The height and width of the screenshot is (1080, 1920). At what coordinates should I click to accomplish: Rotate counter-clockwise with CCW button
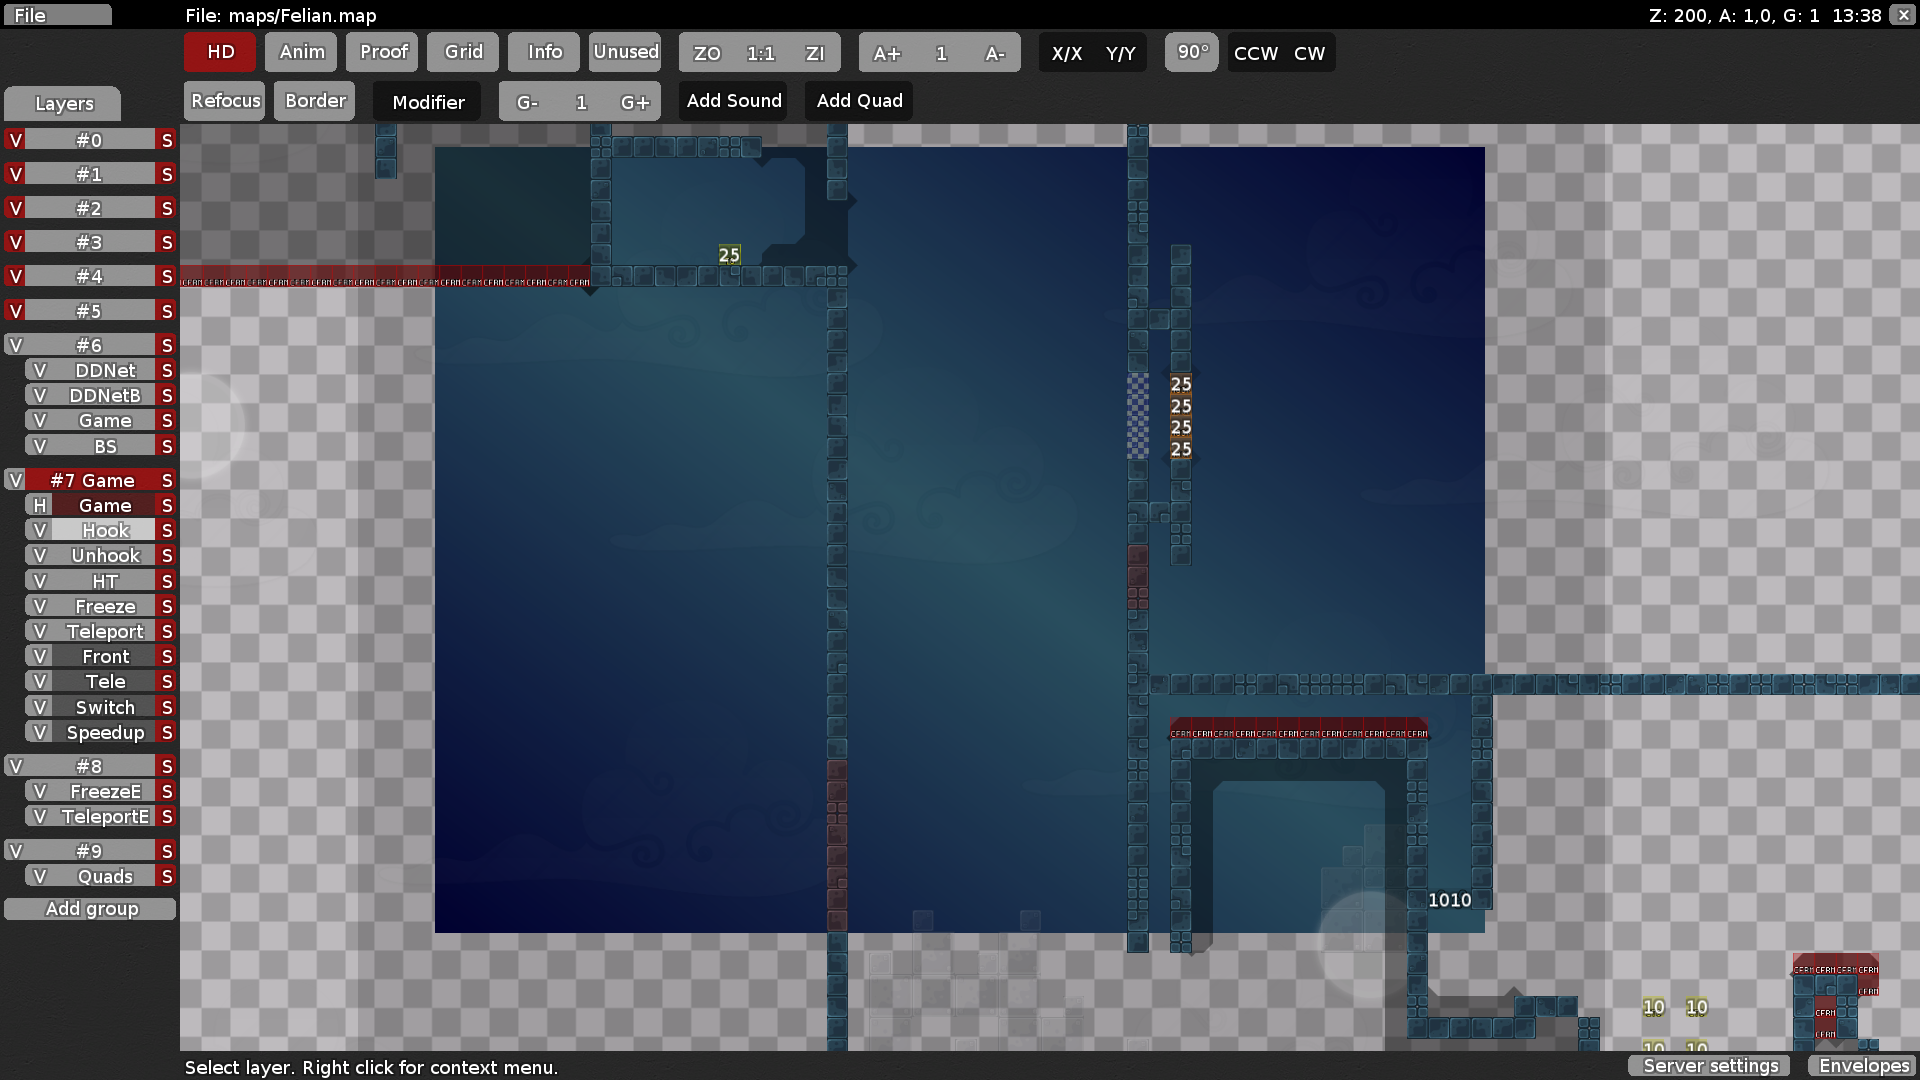click(1255, 53)
